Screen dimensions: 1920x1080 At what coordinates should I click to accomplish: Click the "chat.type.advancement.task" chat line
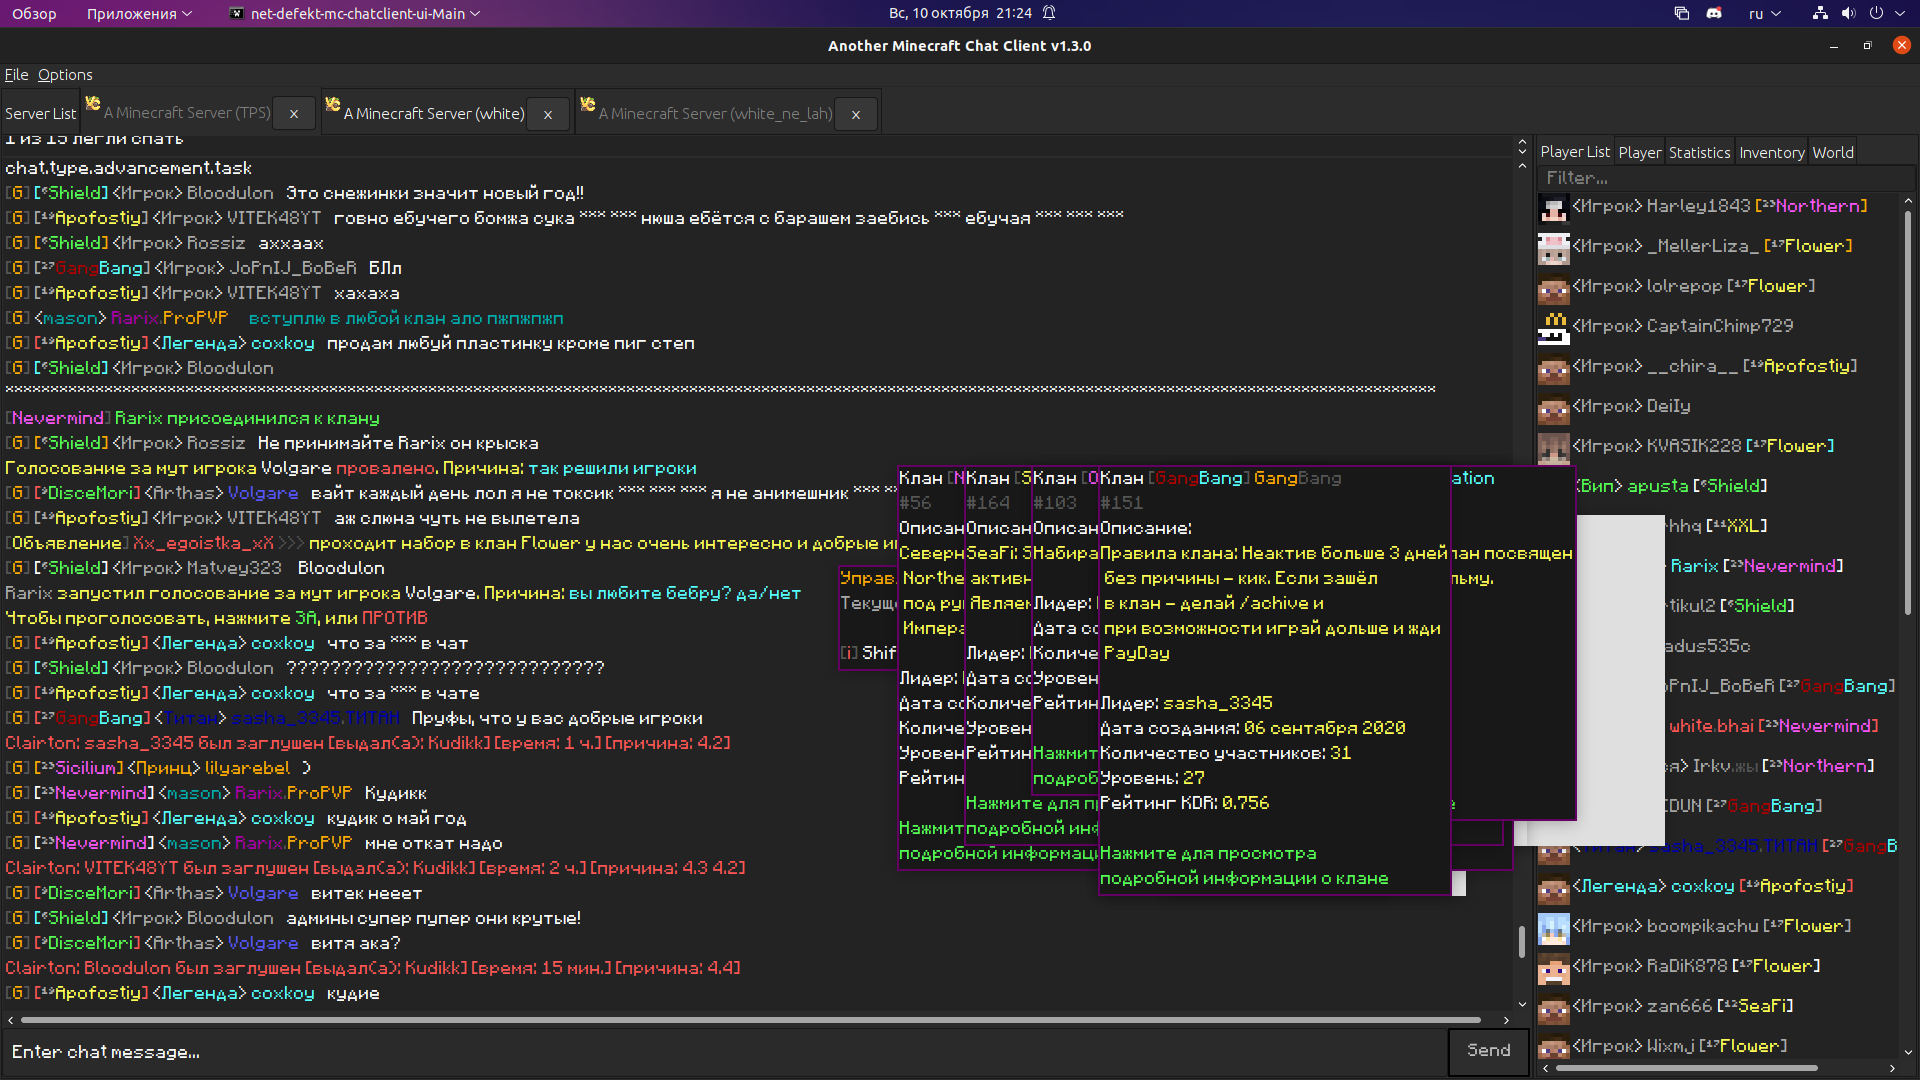(x=129, y=168)
